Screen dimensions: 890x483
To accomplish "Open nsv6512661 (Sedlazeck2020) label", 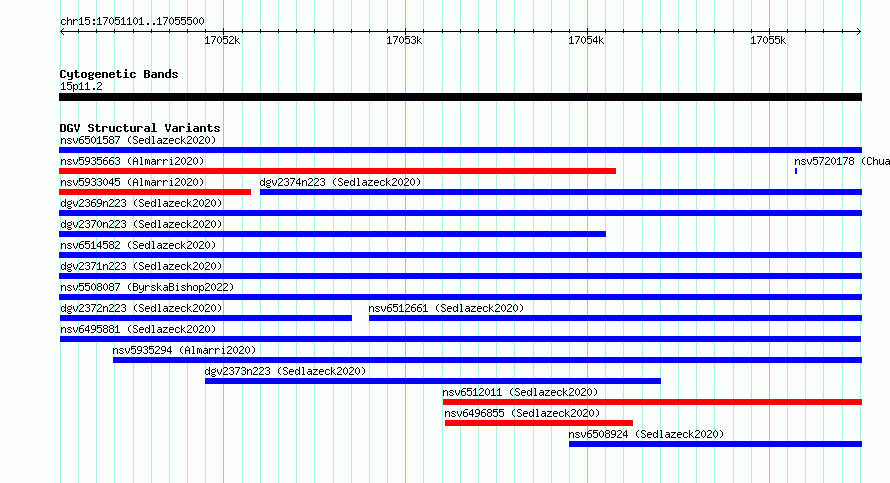I will pyautogui.click(x=446, y=308).
